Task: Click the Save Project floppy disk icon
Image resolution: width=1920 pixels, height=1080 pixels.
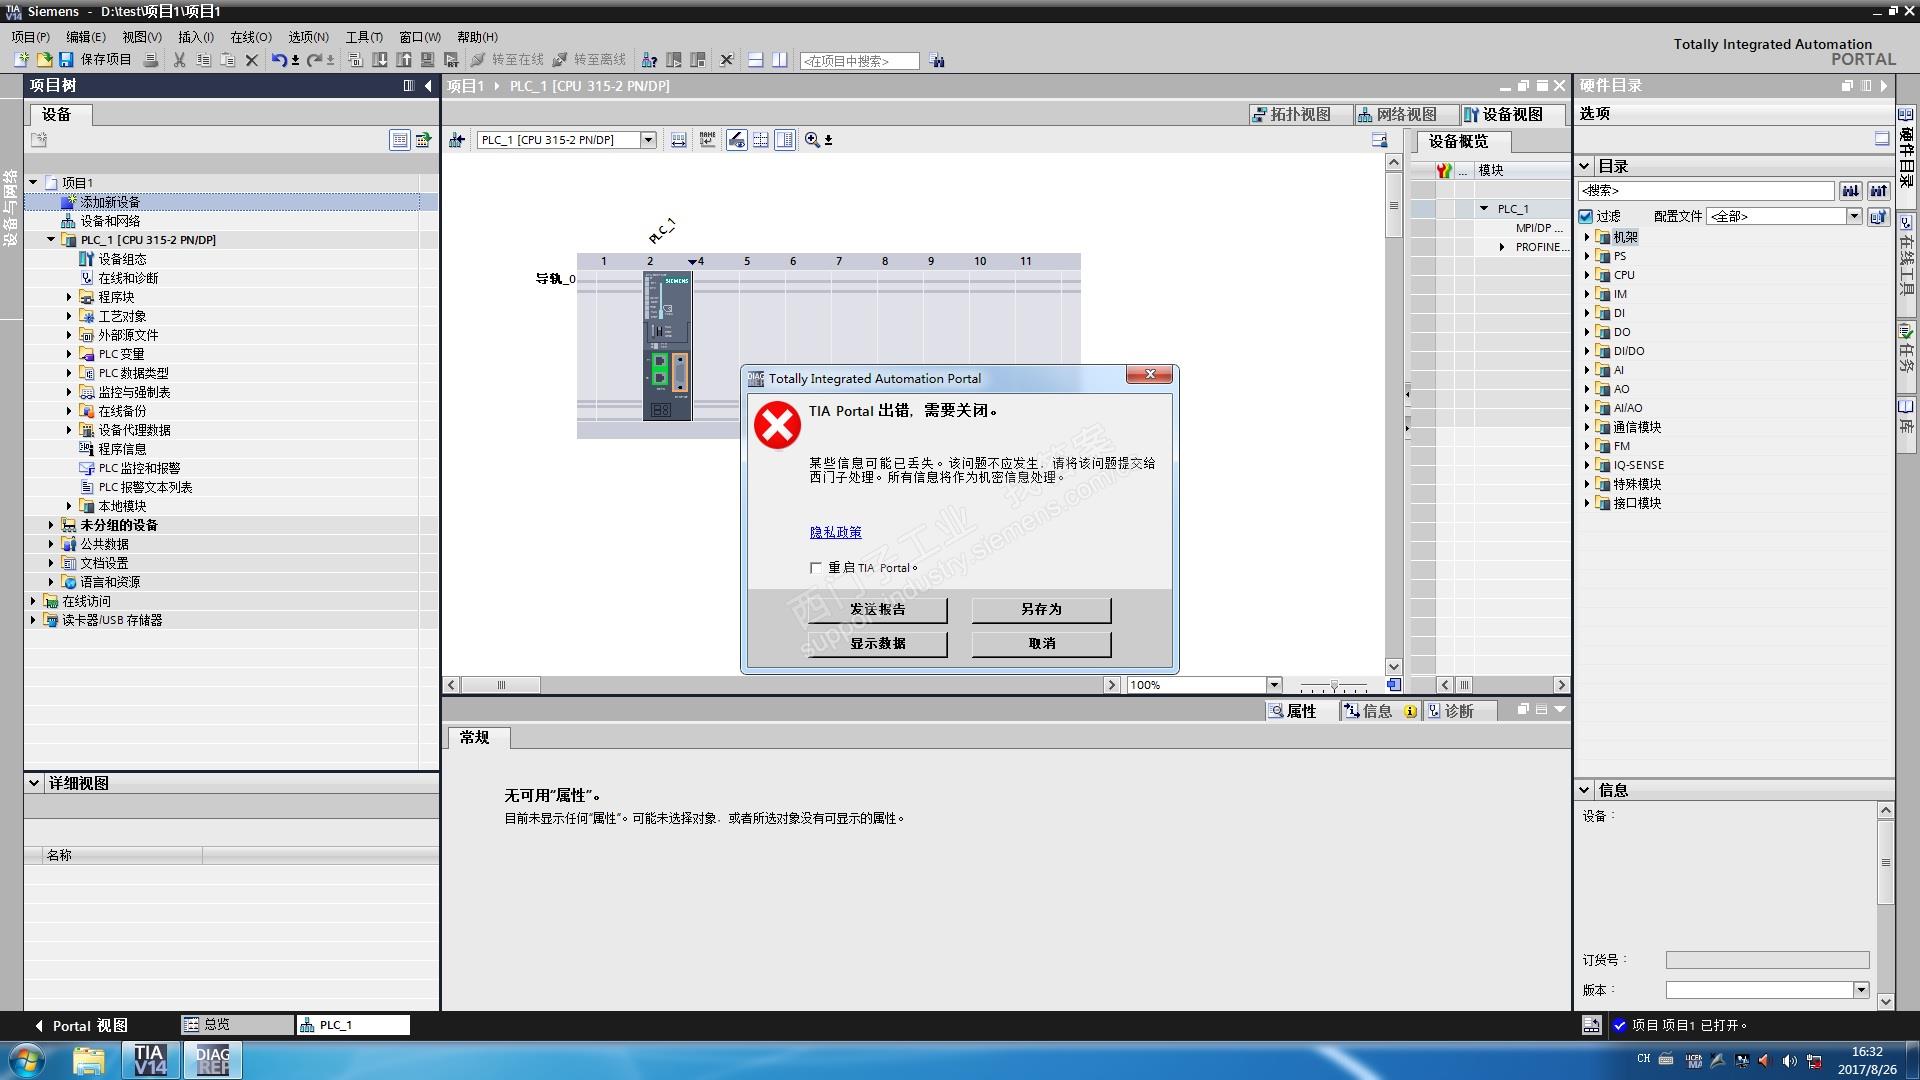Action: (x=66, y=60)
